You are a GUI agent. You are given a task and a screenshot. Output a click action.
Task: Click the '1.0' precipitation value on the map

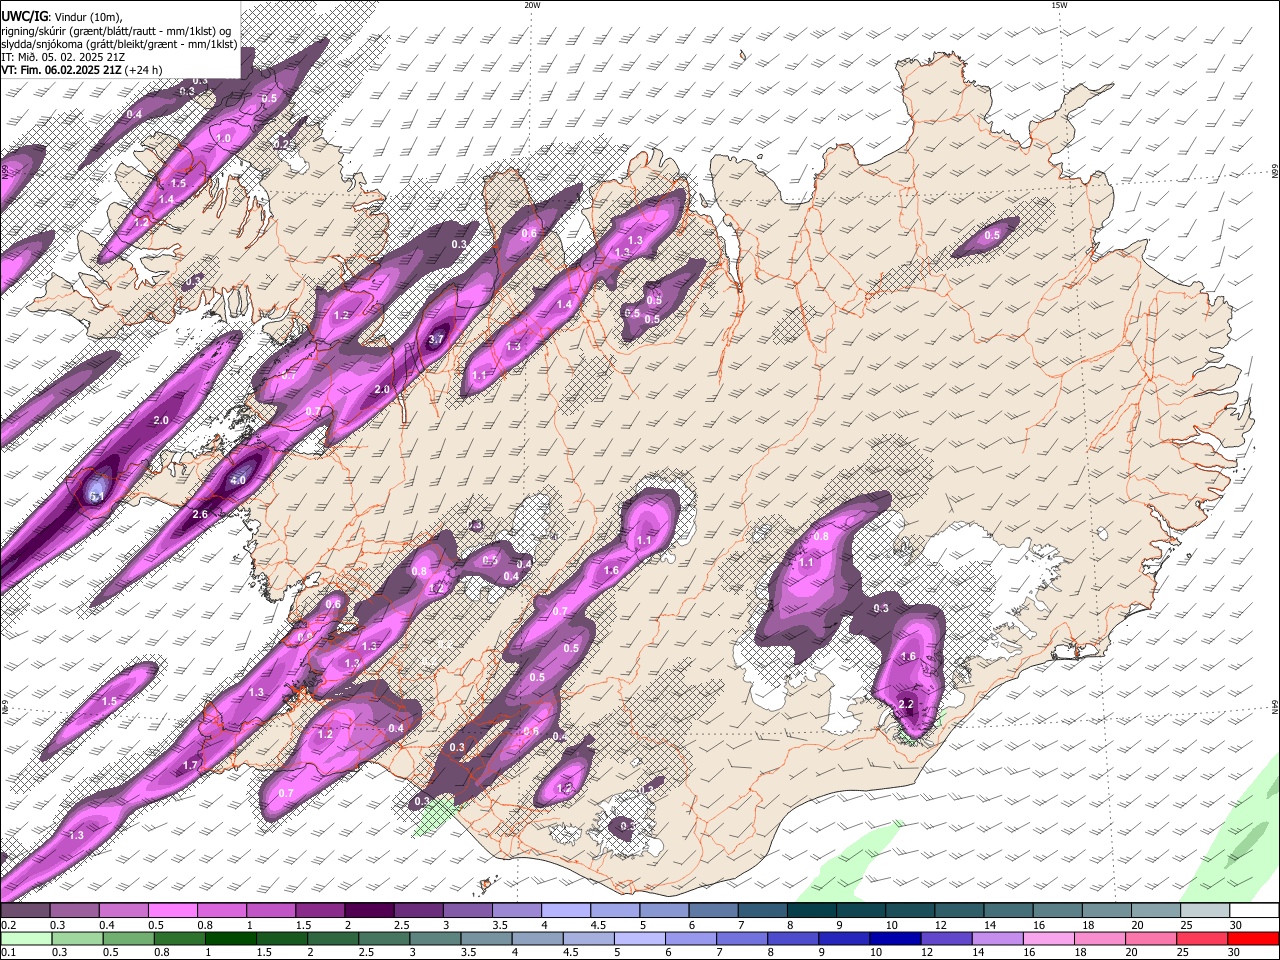pyautogui.click(x=224, y=138)
